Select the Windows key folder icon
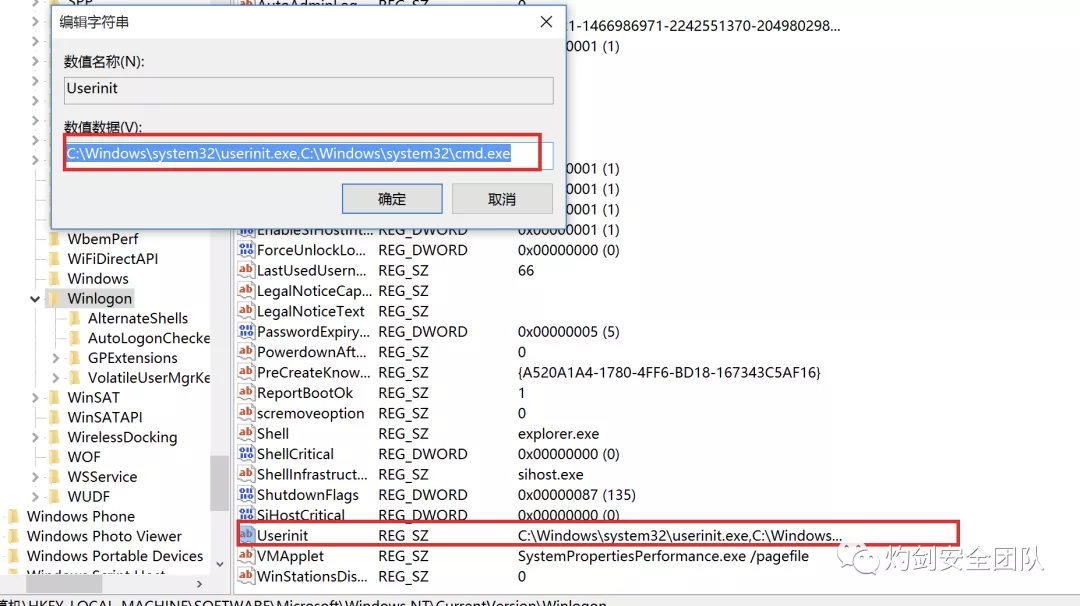1080x606 pixels. click(x=54, y=279)
